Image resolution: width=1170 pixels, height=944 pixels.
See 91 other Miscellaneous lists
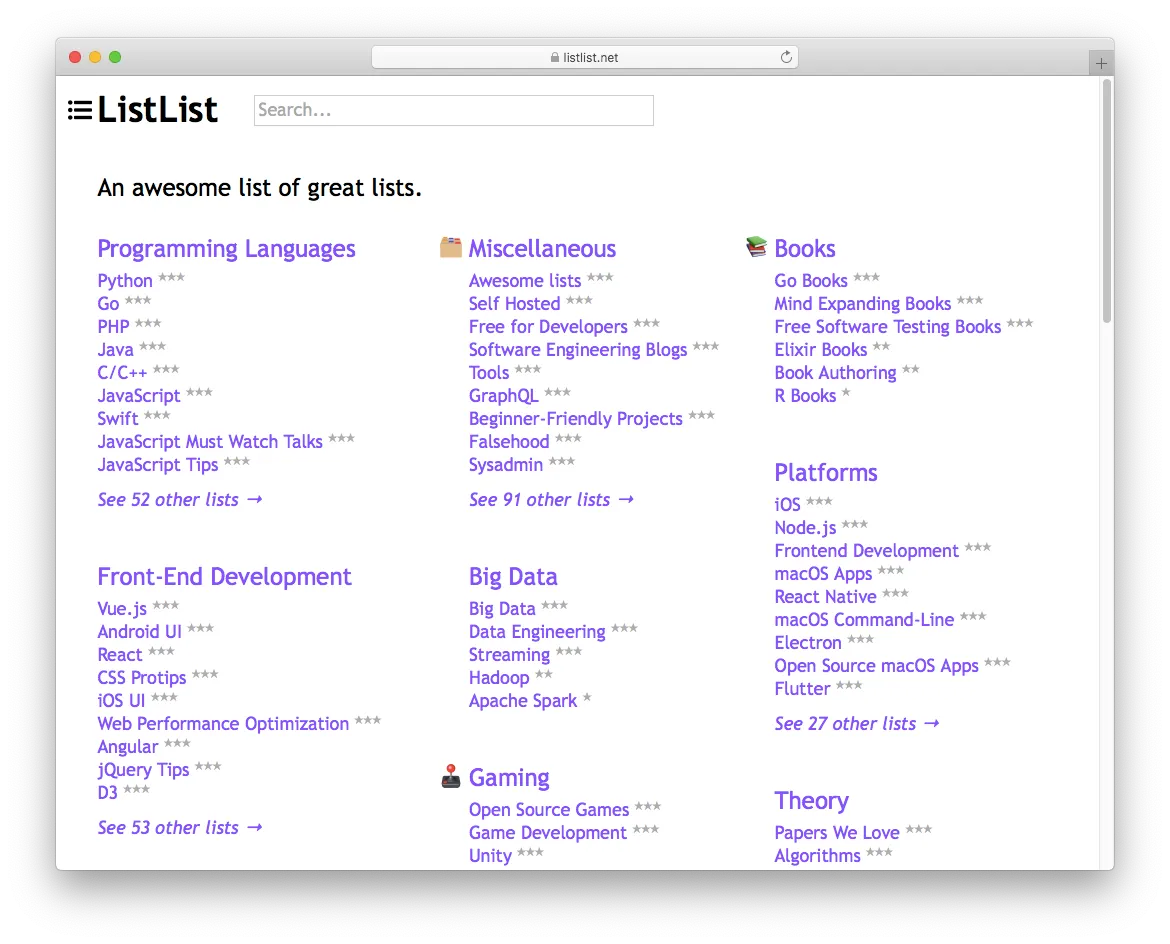[x=541, y=499]
